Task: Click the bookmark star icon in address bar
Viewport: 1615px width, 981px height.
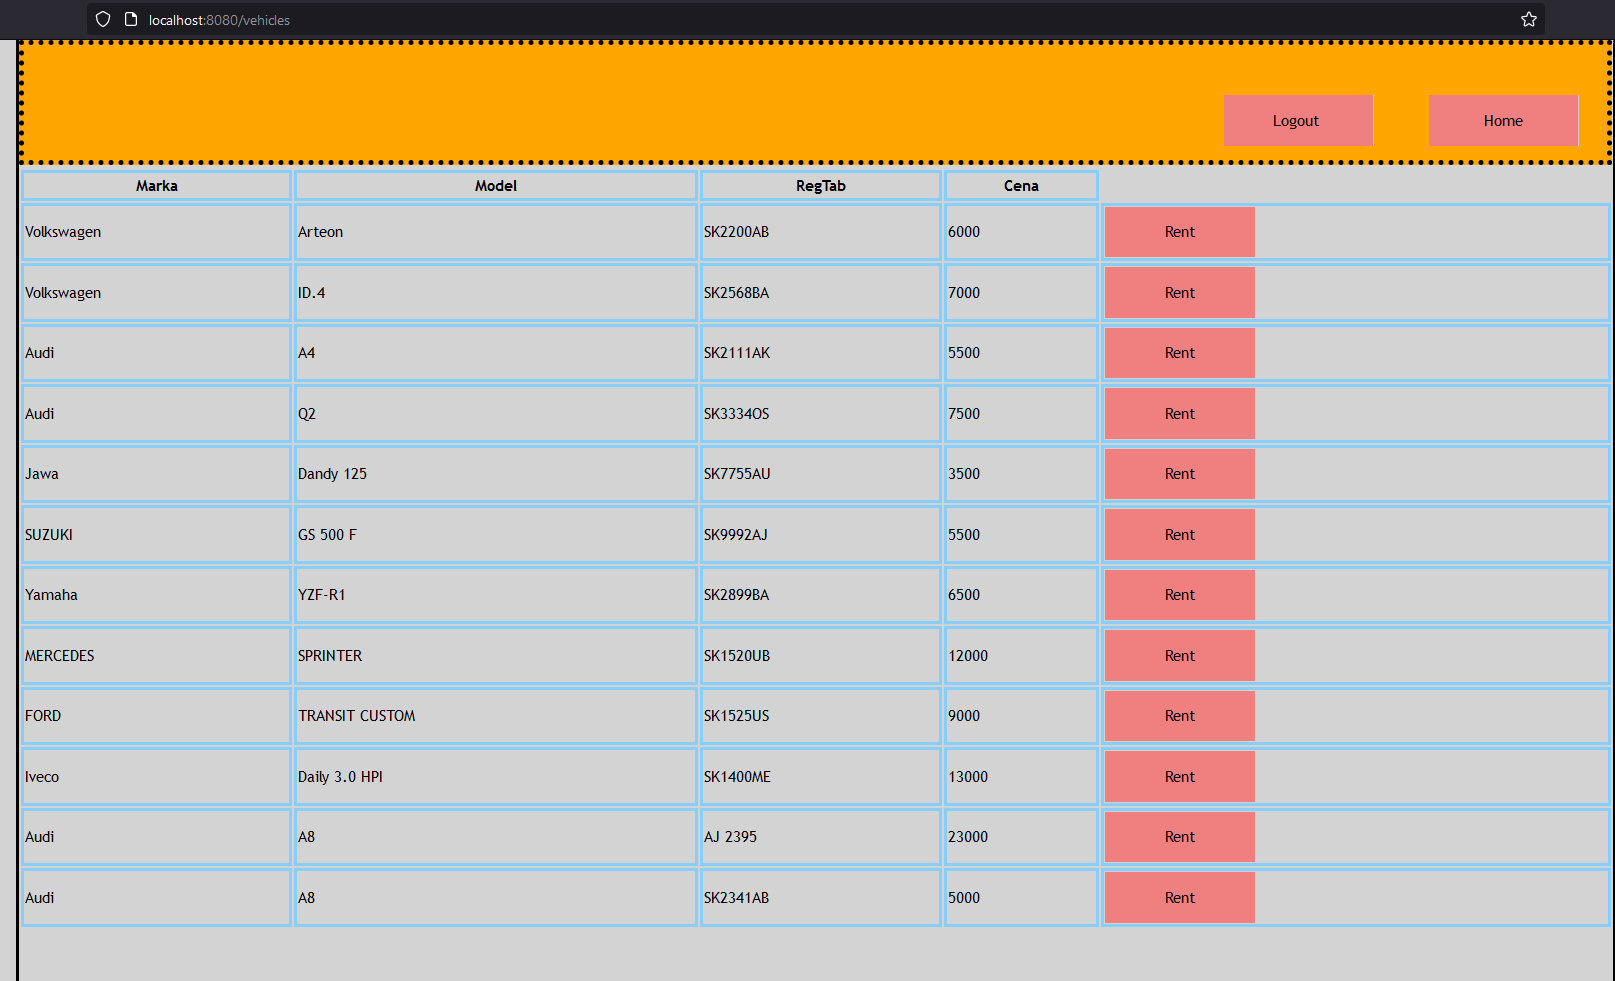Action: coord(1528,19)
